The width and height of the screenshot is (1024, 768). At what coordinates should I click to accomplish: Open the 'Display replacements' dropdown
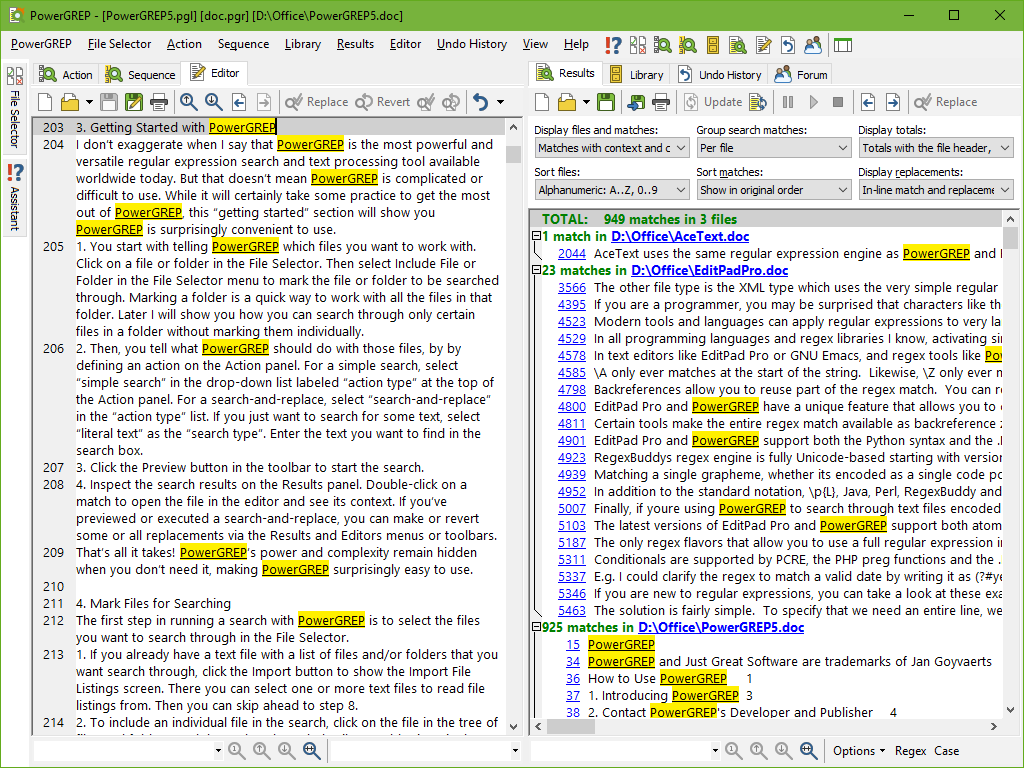click(x=935, y=190)
